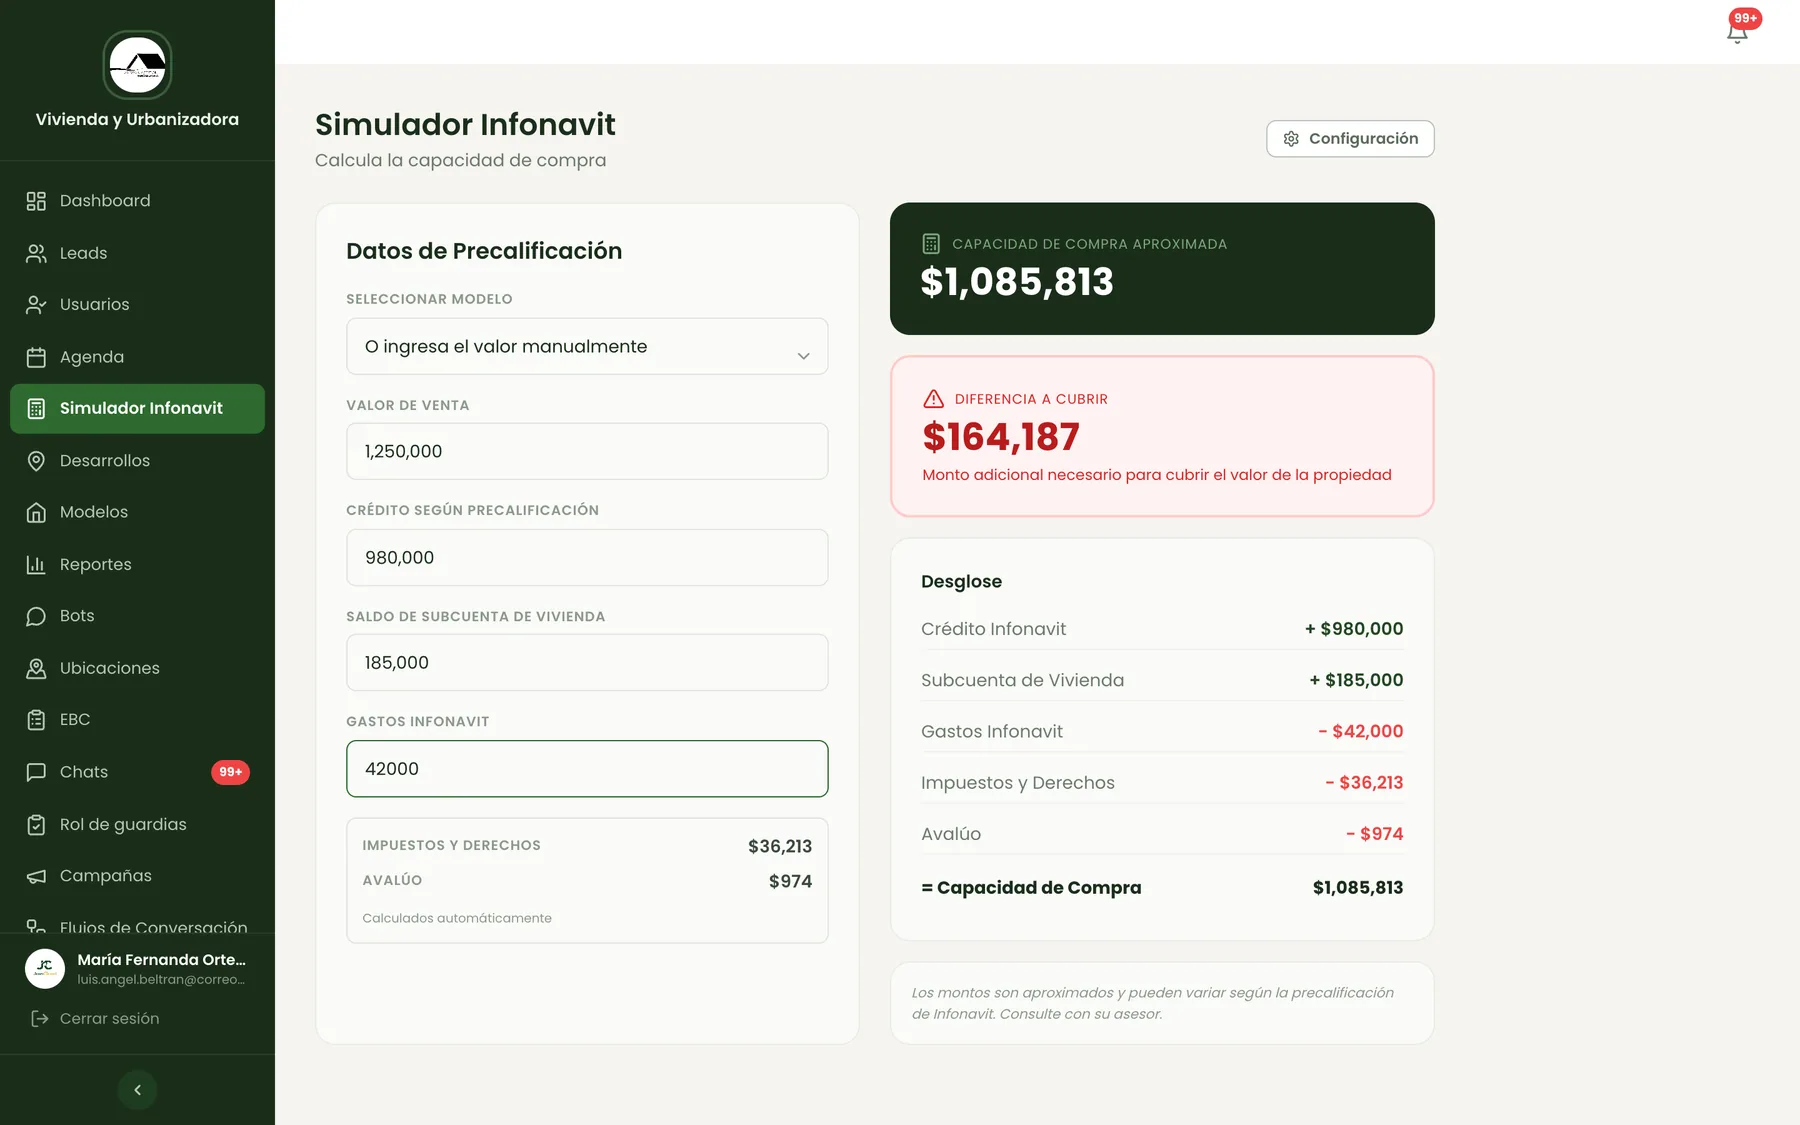Click the Gastos Infonavit input field
The height and width of the screenshot is (1125, 1800).
(587, 769)
